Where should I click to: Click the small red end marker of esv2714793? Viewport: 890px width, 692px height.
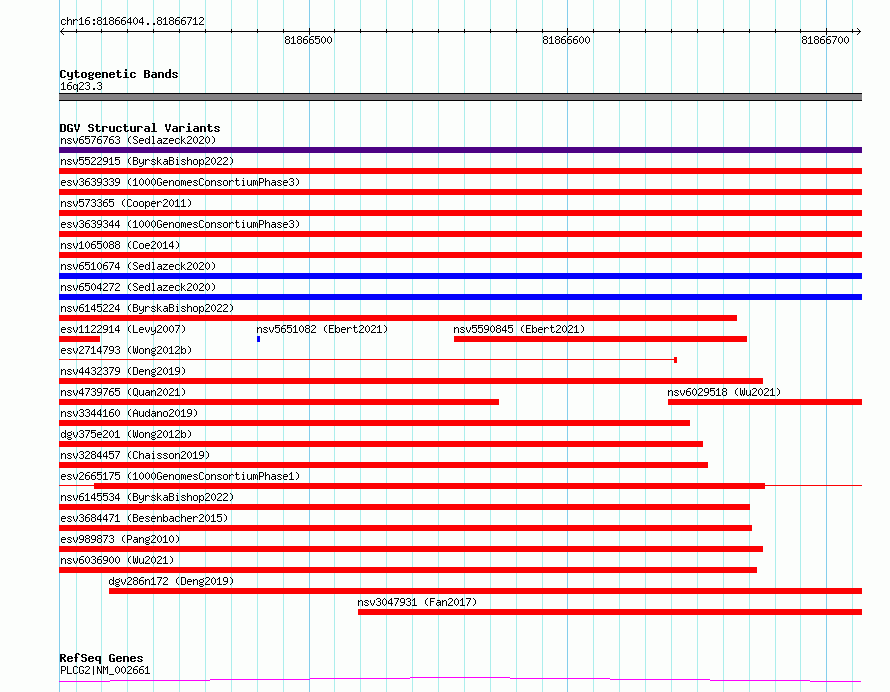point(675,360)
